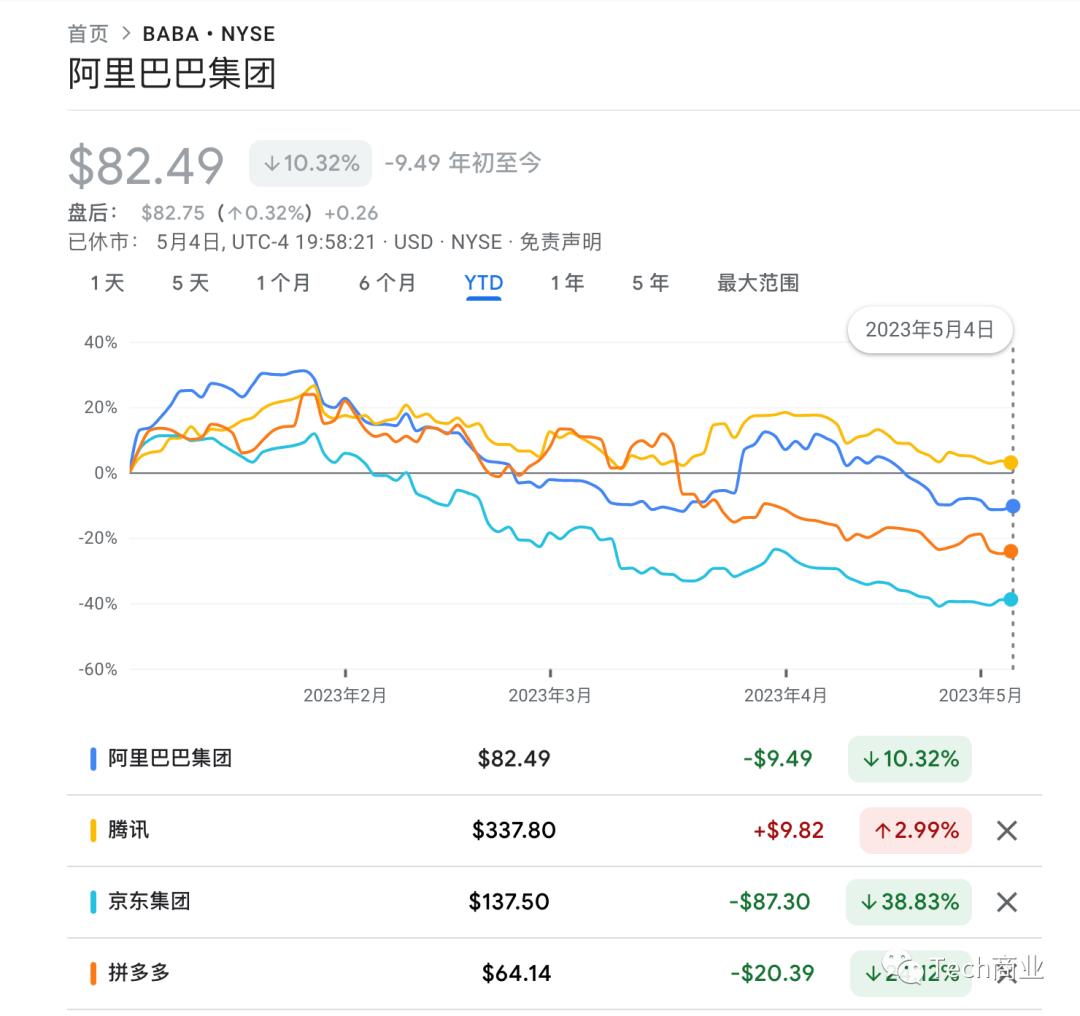1080x1016 pixels.
Task: Click the cyan color bar beside 京东集团
Action: (93, 902)
